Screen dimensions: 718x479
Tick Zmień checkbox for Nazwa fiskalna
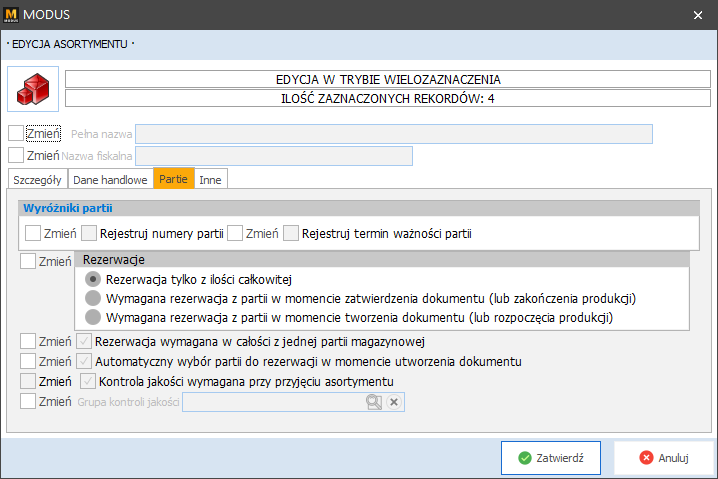click(16, 155)
